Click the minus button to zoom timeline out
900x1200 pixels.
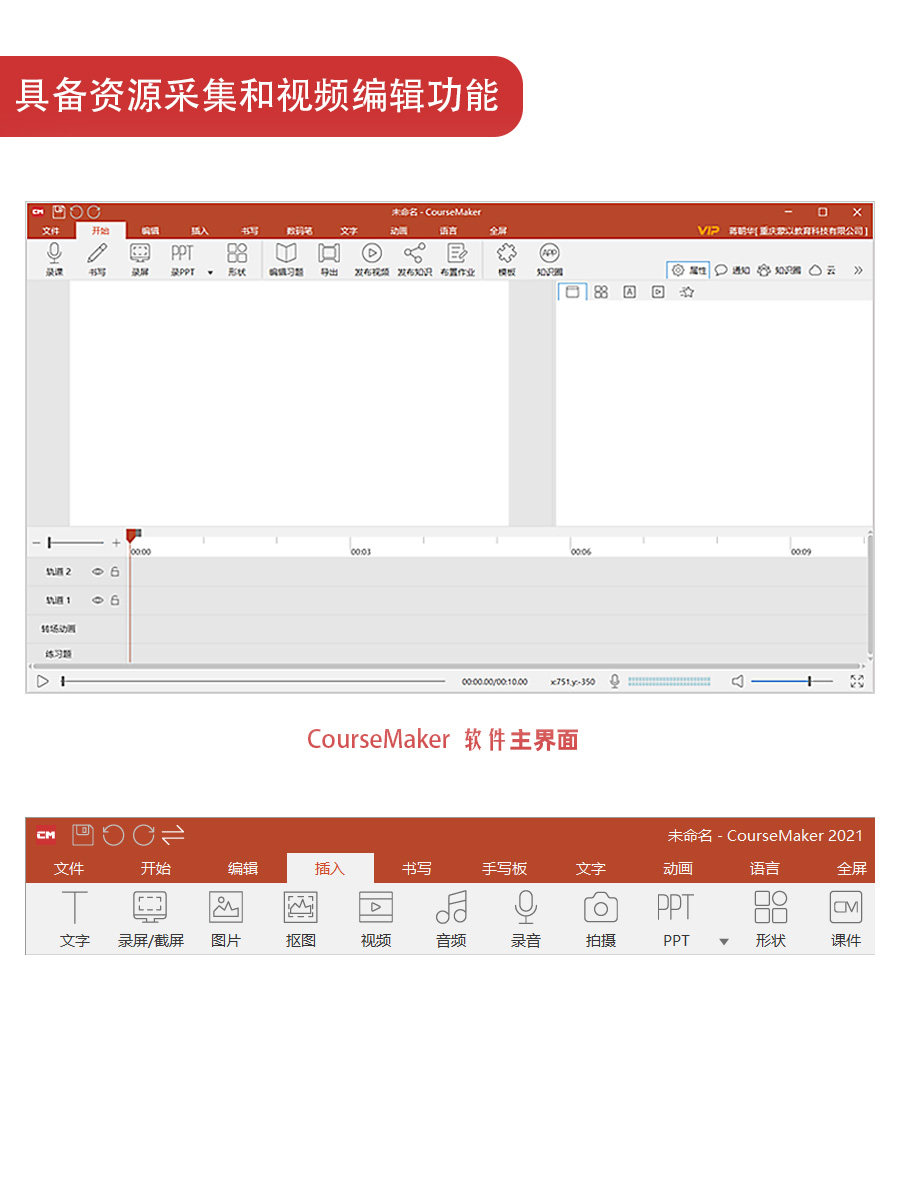tap(37, 542)
